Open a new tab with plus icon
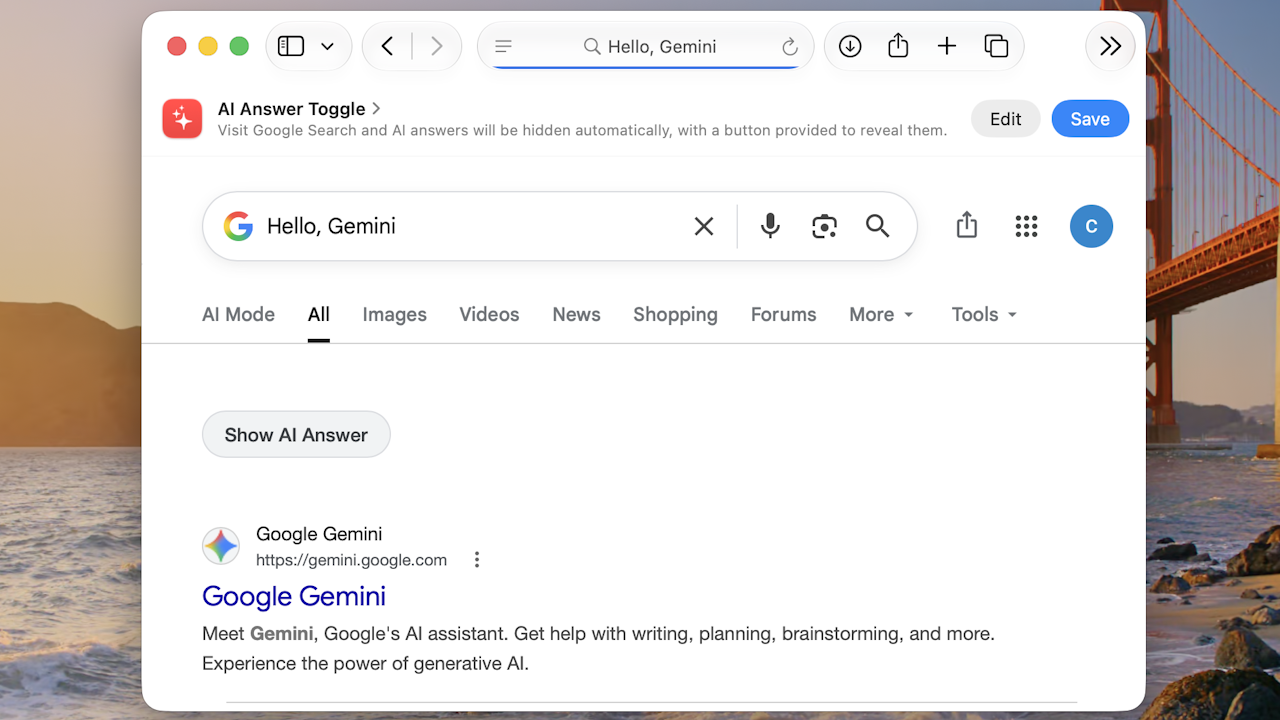This screenshot has height=720, width=1280. click(x=947, y=46)
